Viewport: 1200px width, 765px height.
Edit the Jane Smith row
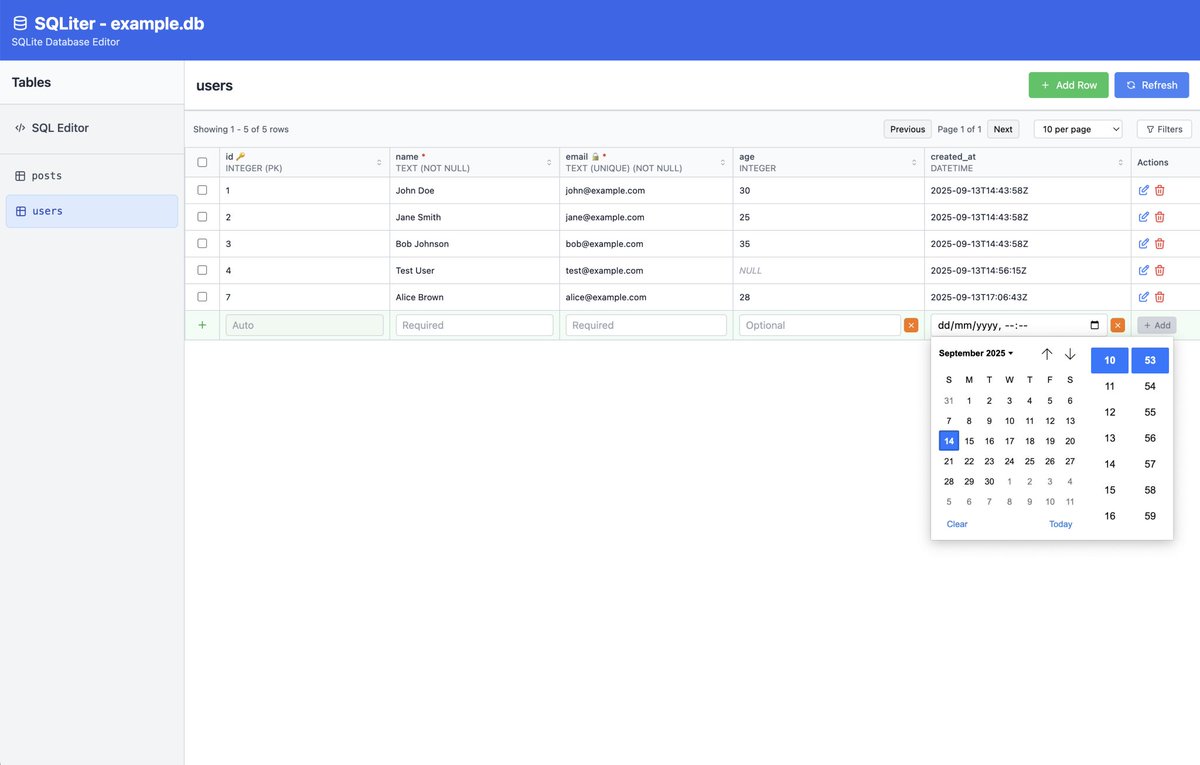pyautogui.click(x=1144, y=217)
